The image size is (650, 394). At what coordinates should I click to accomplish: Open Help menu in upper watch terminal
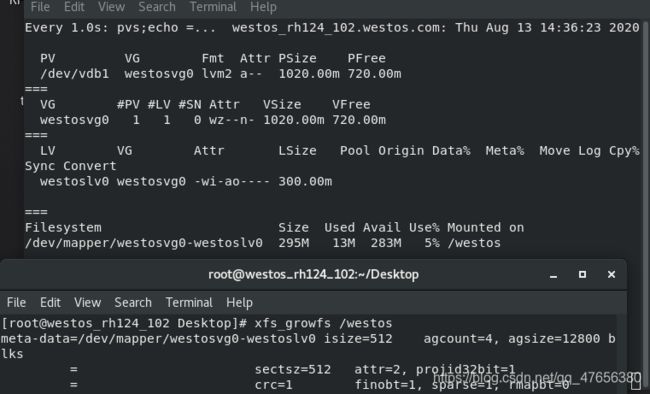[263, 7]
